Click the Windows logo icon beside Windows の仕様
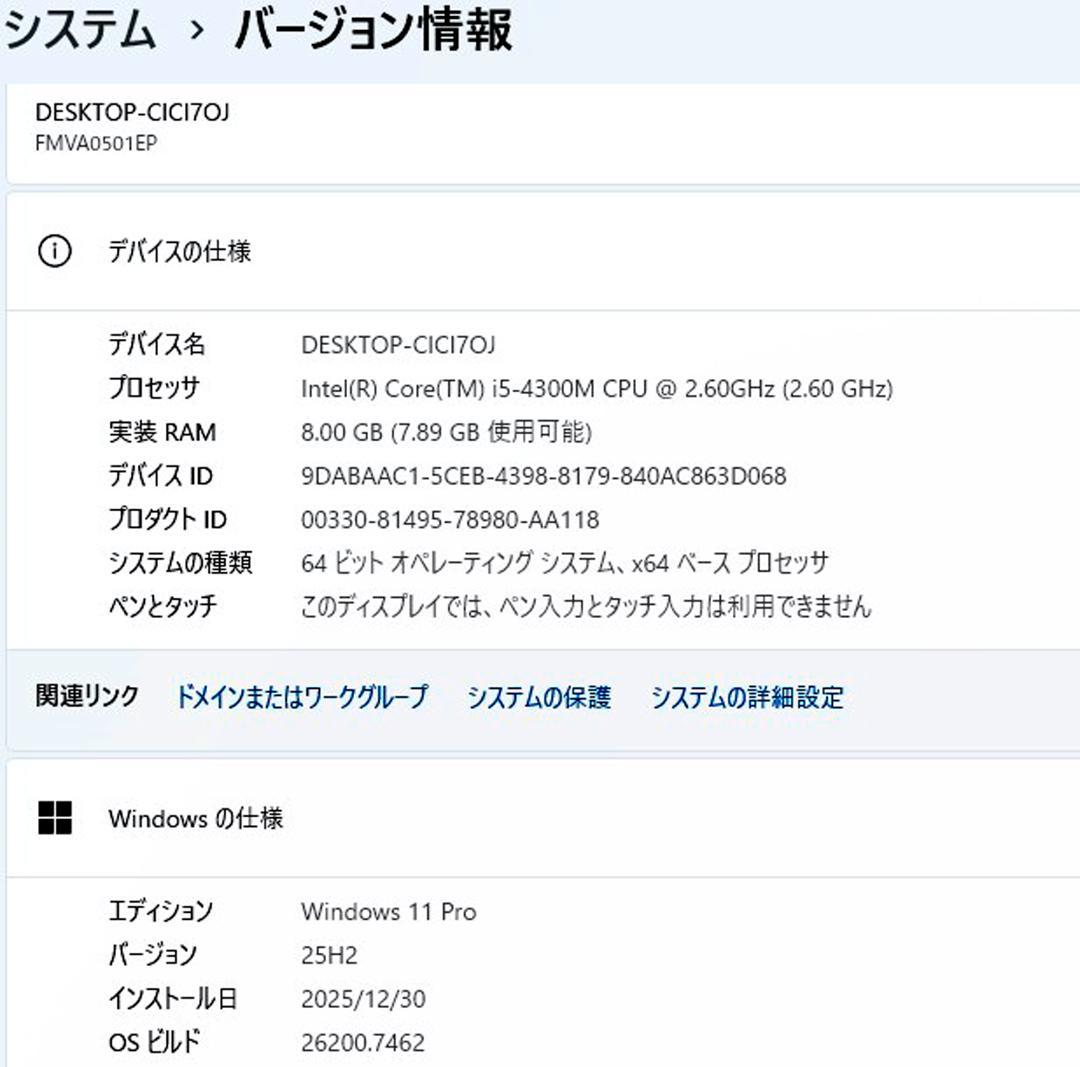 coord(55,817)
